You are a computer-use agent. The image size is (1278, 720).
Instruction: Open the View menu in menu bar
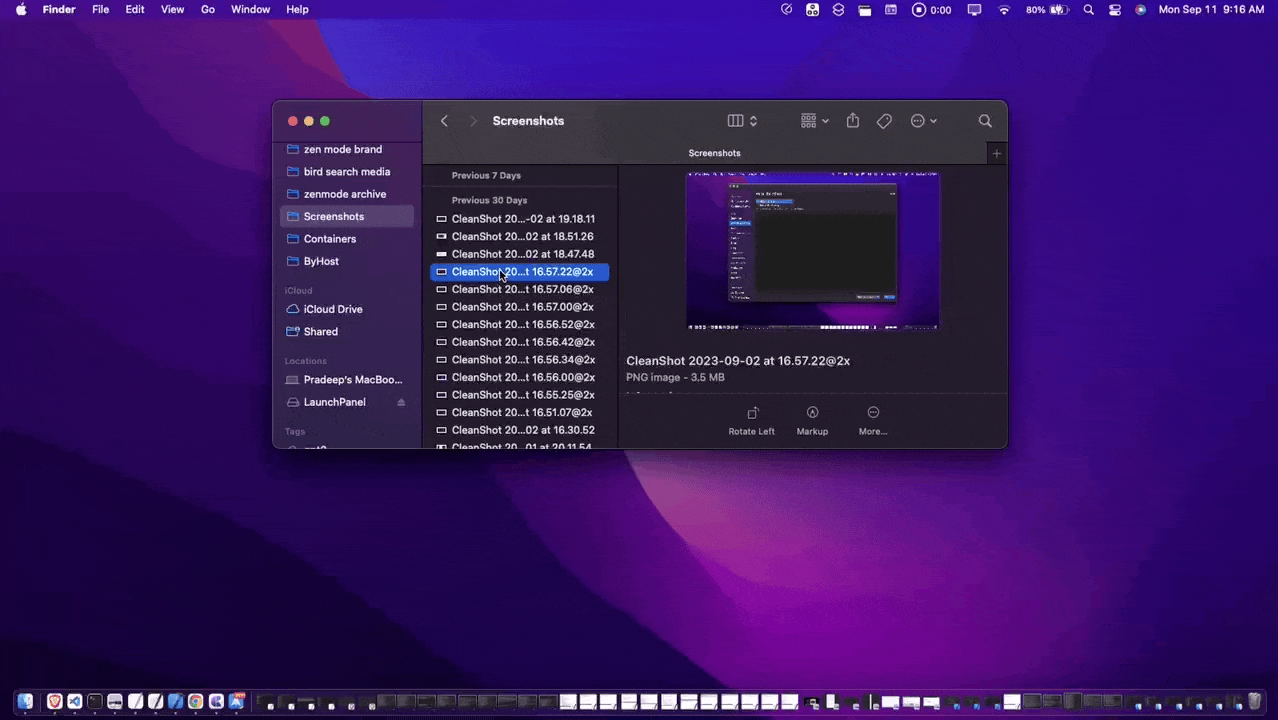172,9
